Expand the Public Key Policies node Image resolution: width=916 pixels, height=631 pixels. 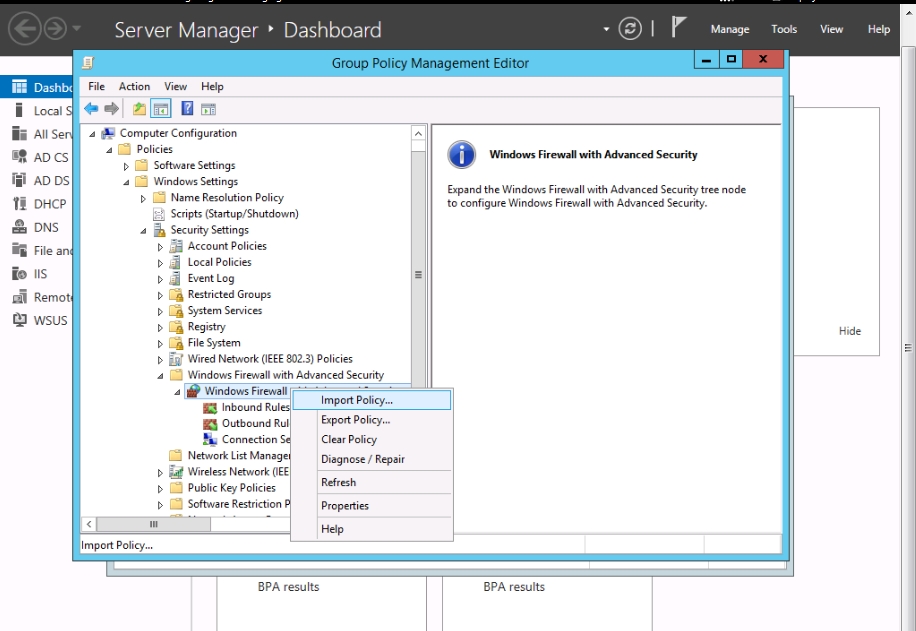[x=159, y=488]
